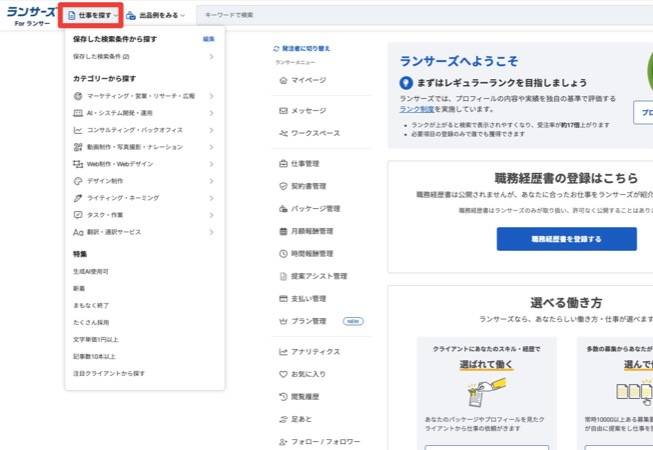Open 時間報酬管理 clock icon
The height and width of the screenshot is (450, 653).
coord(283,254)
